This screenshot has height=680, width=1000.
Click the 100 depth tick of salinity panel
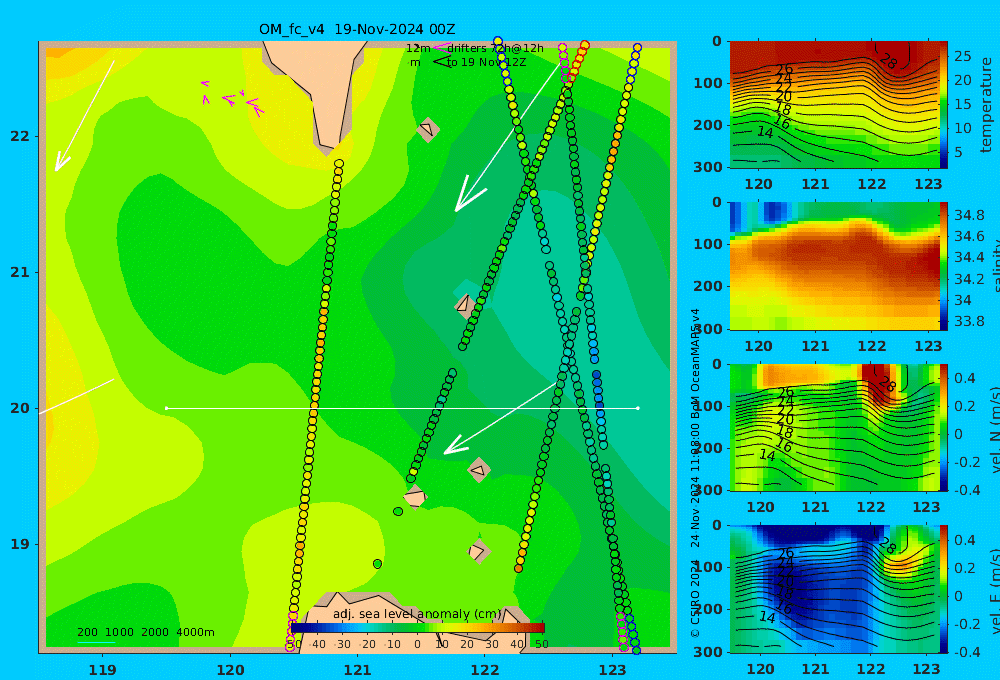pos(709,244)
